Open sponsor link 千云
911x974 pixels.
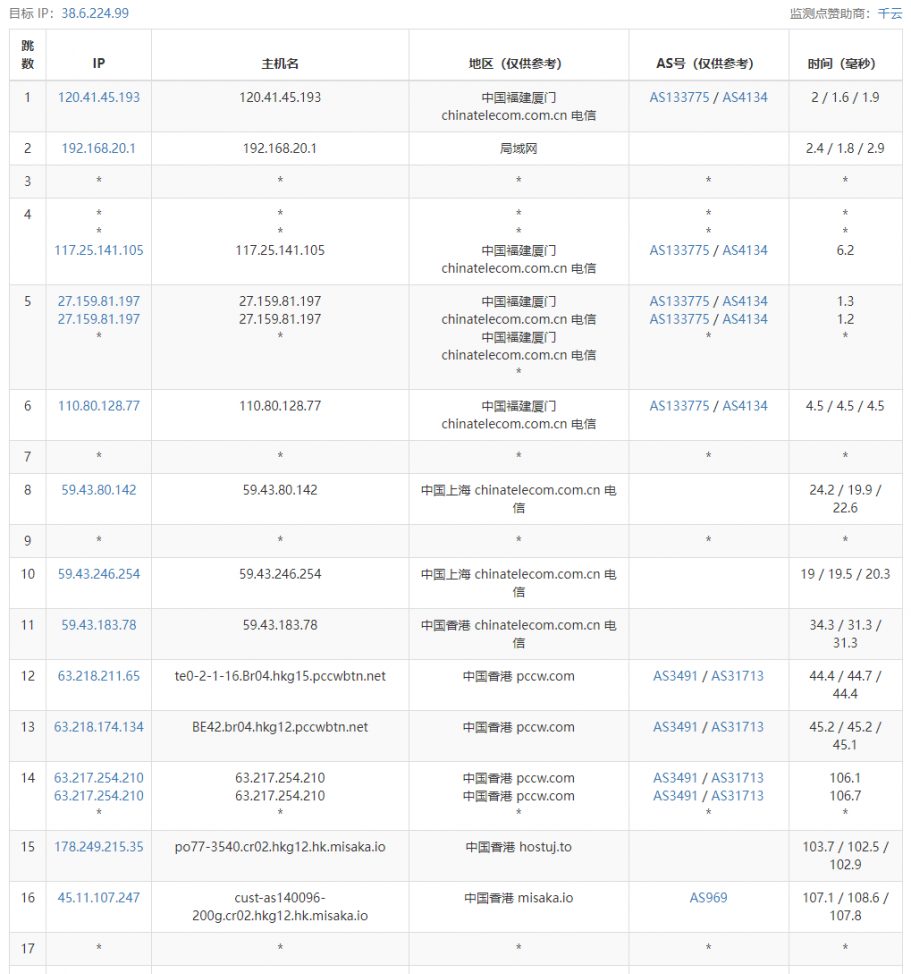889,13
